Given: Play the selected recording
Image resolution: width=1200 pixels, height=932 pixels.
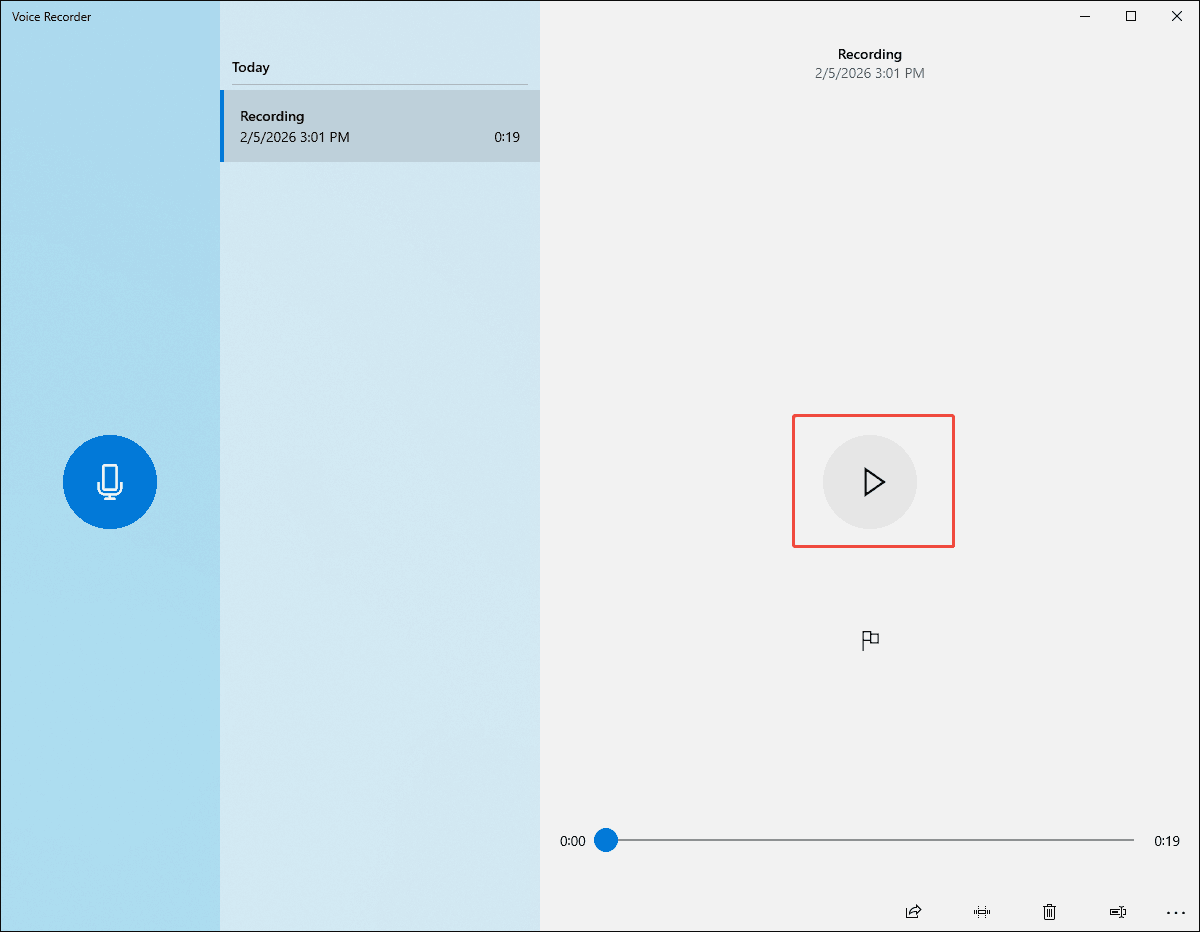Looking at the screenshot, I should coord(870,481).
